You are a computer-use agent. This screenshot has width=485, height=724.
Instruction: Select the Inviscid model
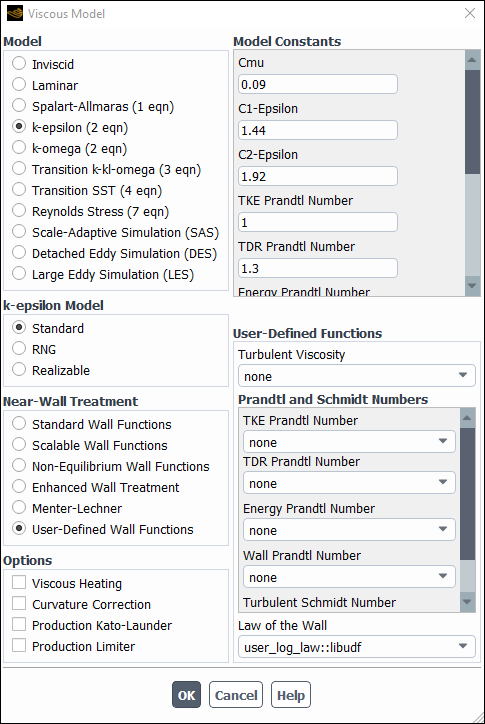19,63
